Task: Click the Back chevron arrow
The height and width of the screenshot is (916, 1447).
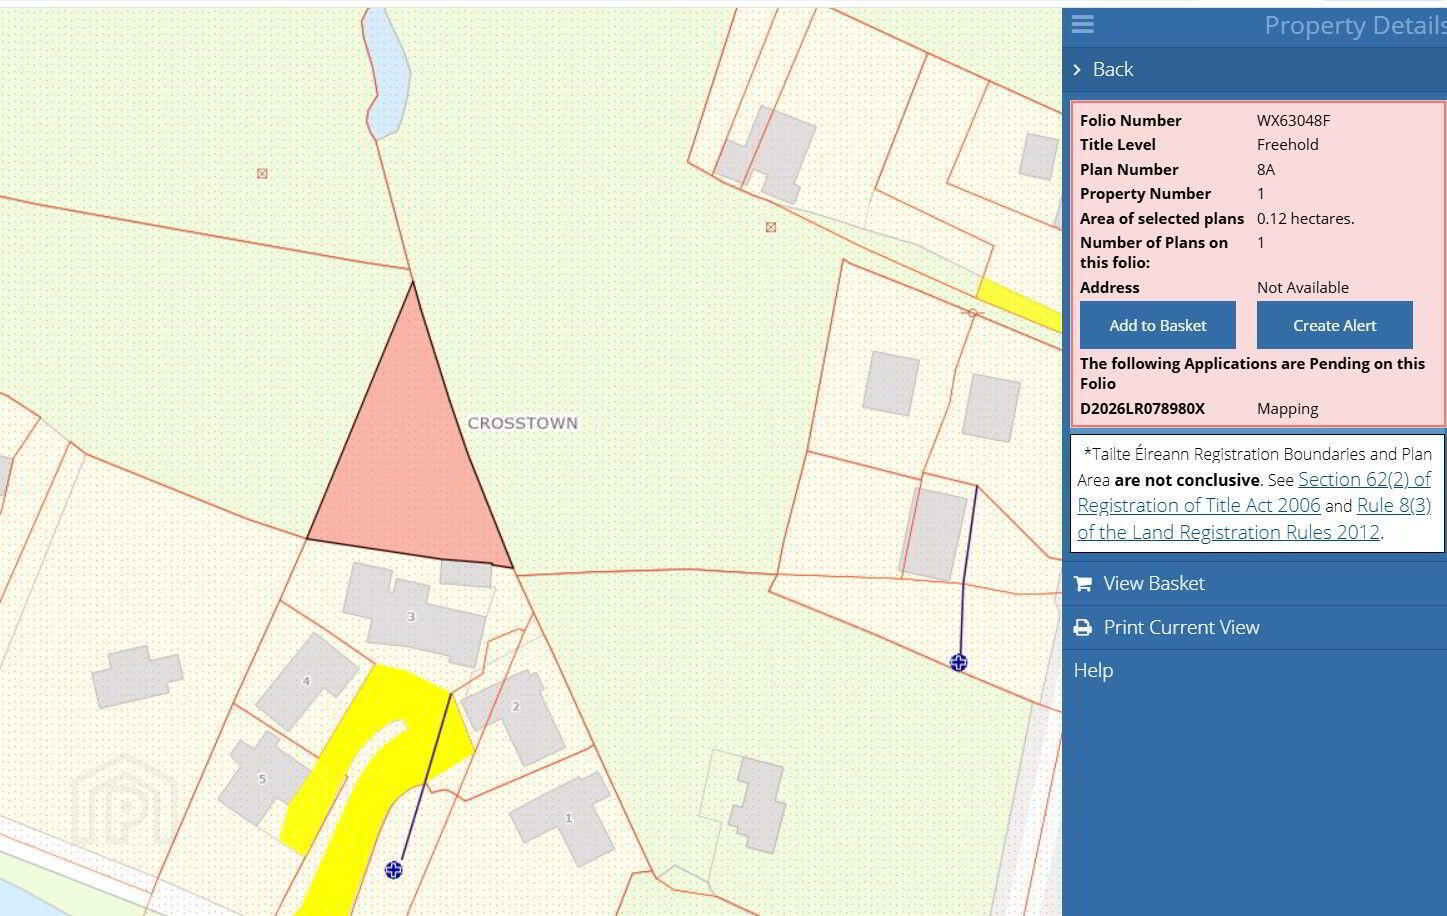Action: coord(1077,69)
